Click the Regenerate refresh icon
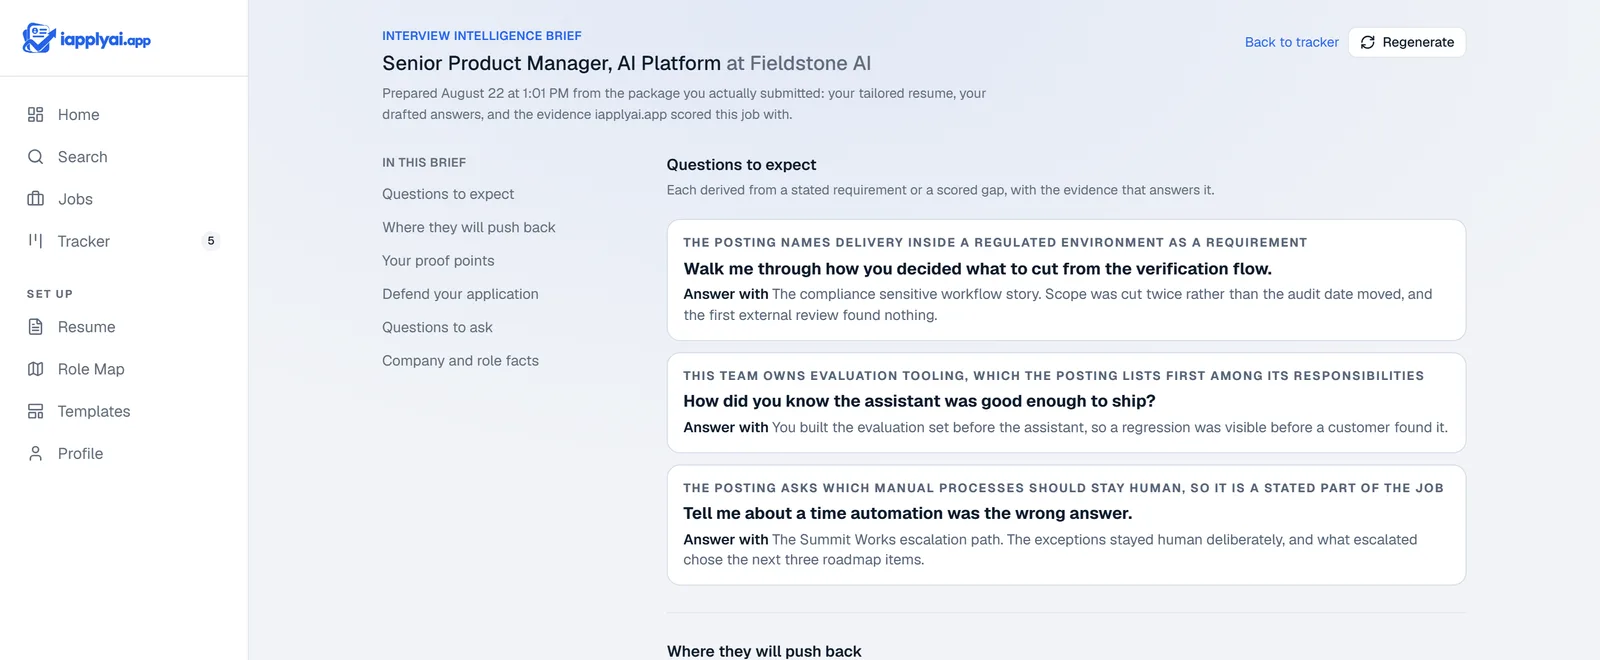The image size is (1600, 660). [1368, 42]
